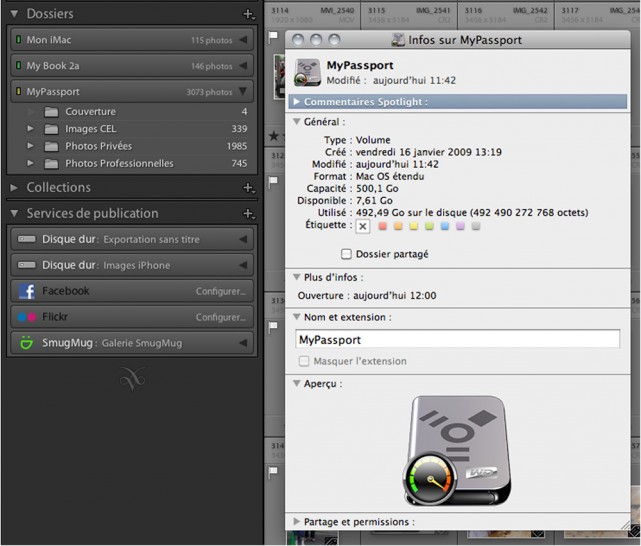Click the Couverture folder icon
The width and height of the screenshot is (641, 546).
tap(51, 112)
